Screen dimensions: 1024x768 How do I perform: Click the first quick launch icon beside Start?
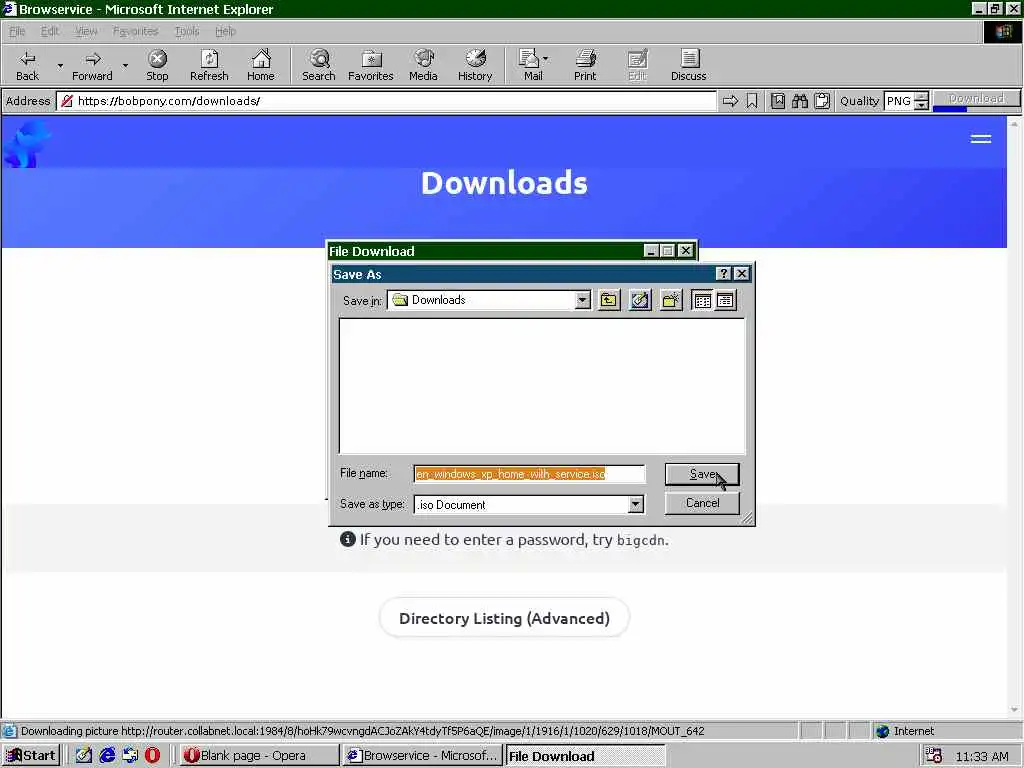point(83,755)
